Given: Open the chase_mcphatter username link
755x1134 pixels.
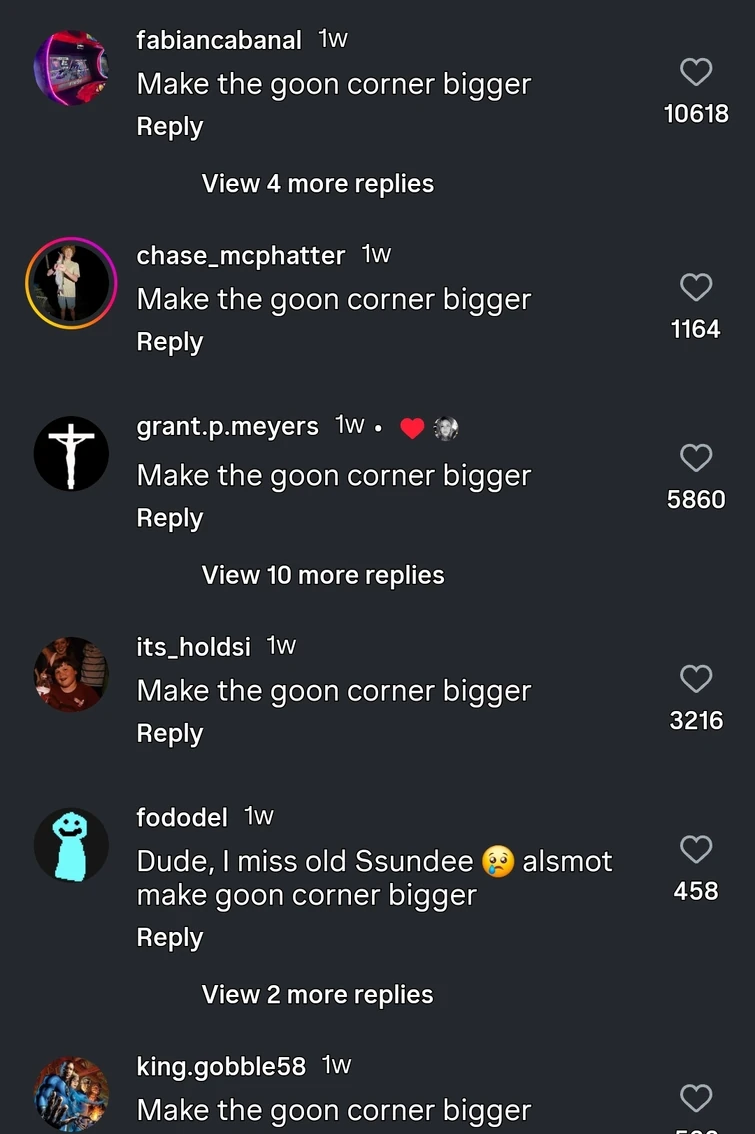Looking at the screenshot, I should click(x=240, y=256).
